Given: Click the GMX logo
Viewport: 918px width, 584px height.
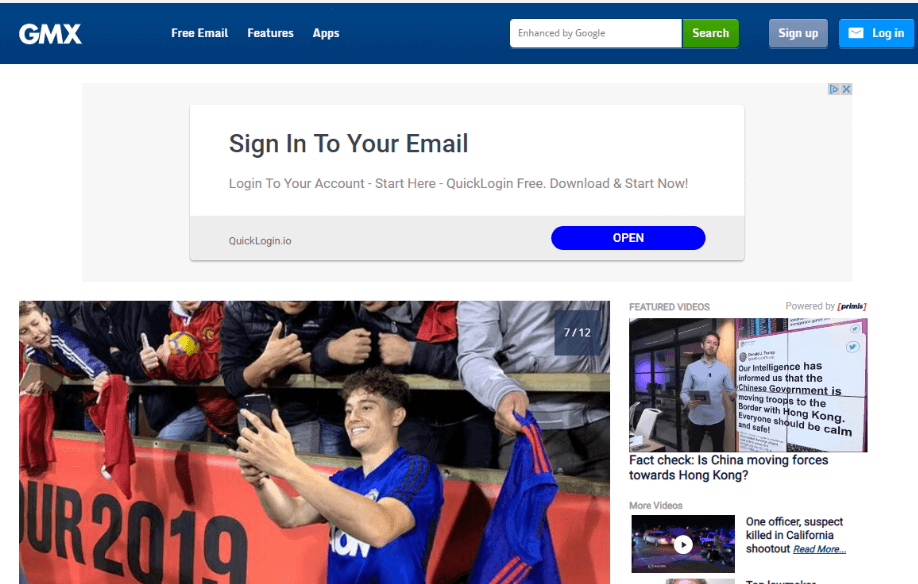Looking at the screenshot, I should (50, 34).
